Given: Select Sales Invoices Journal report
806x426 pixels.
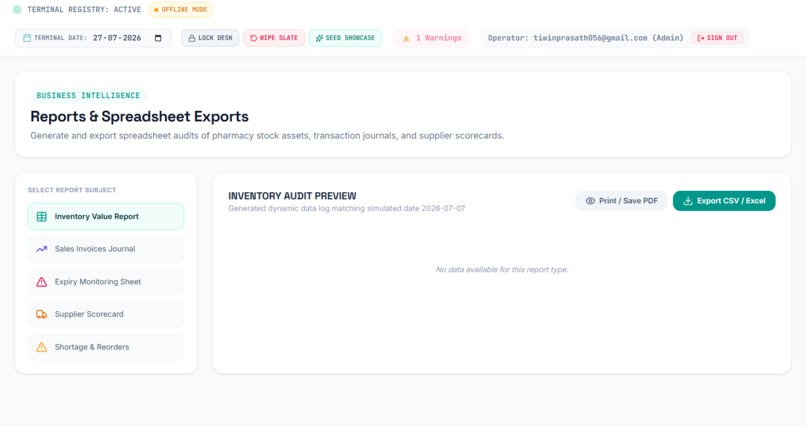Looking at the screenshot, I should (x=106, y=249).
